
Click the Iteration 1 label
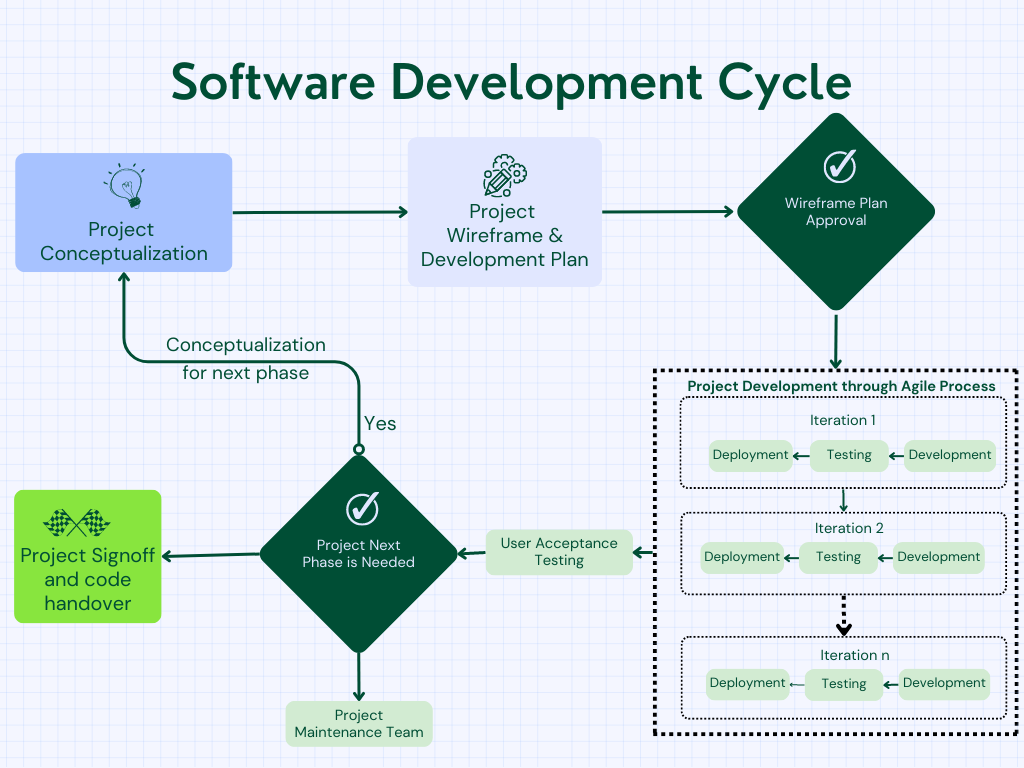(842, 420)
